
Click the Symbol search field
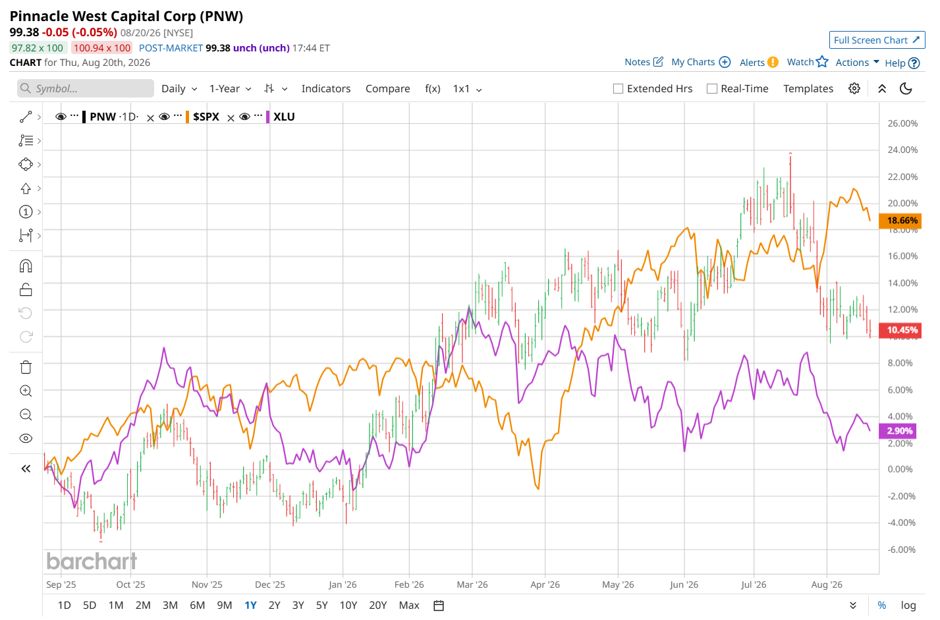tap(85, 89)
